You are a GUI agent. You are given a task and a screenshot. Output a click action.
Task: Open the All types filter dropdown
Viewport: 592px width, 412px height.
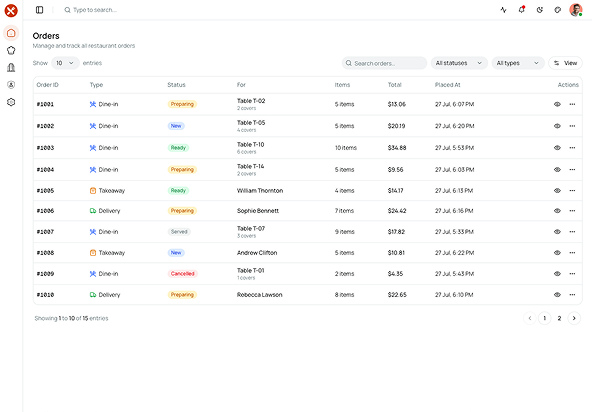tap(518, 63)
